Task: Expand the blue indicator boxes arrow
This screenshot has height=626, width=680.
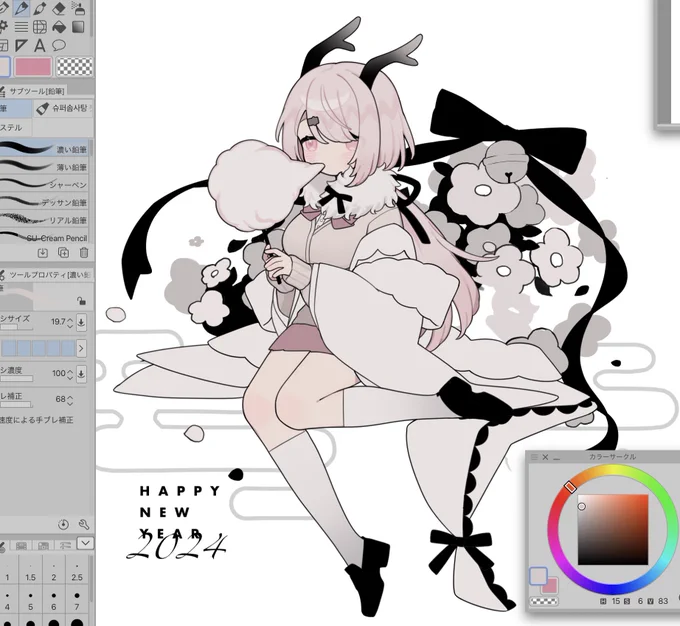Action: pos(81,348)
